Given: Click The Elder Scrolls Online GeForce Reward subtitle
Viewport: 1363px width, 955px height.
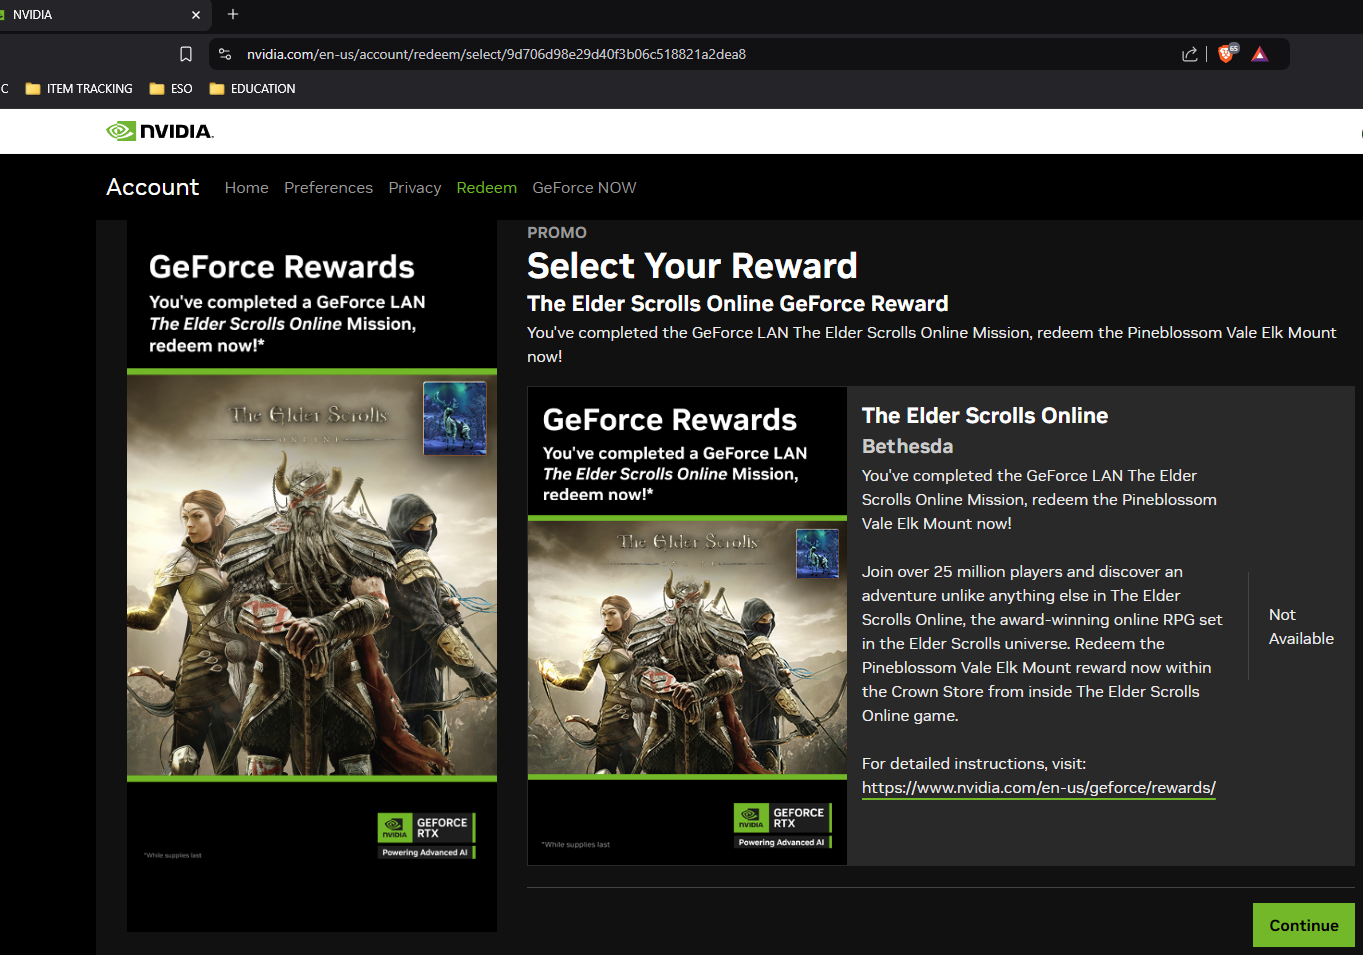Looking at the screenshot, I should pyautogui.click(x=737, y=303).
